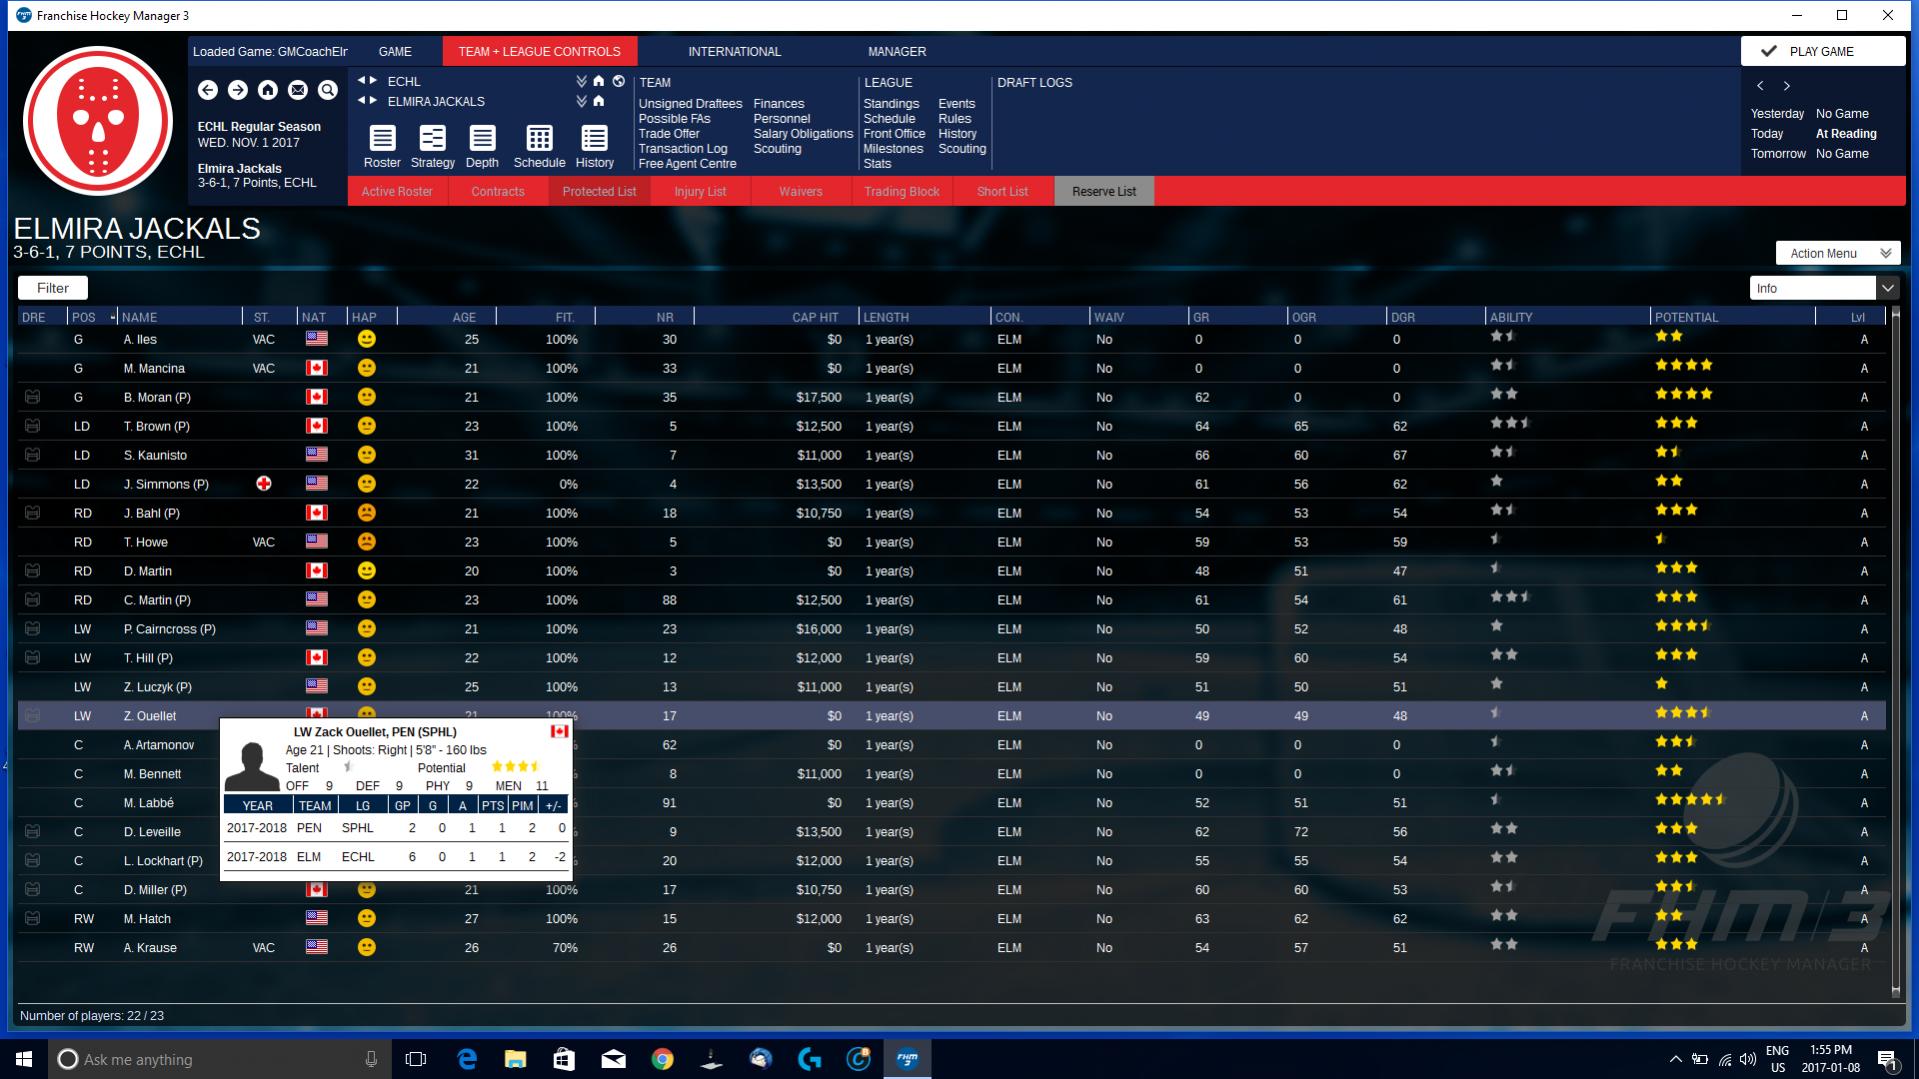1919x1079 pixels.
Task: Open Chrome from the Windows taskbar
Action: (662, 1059)
